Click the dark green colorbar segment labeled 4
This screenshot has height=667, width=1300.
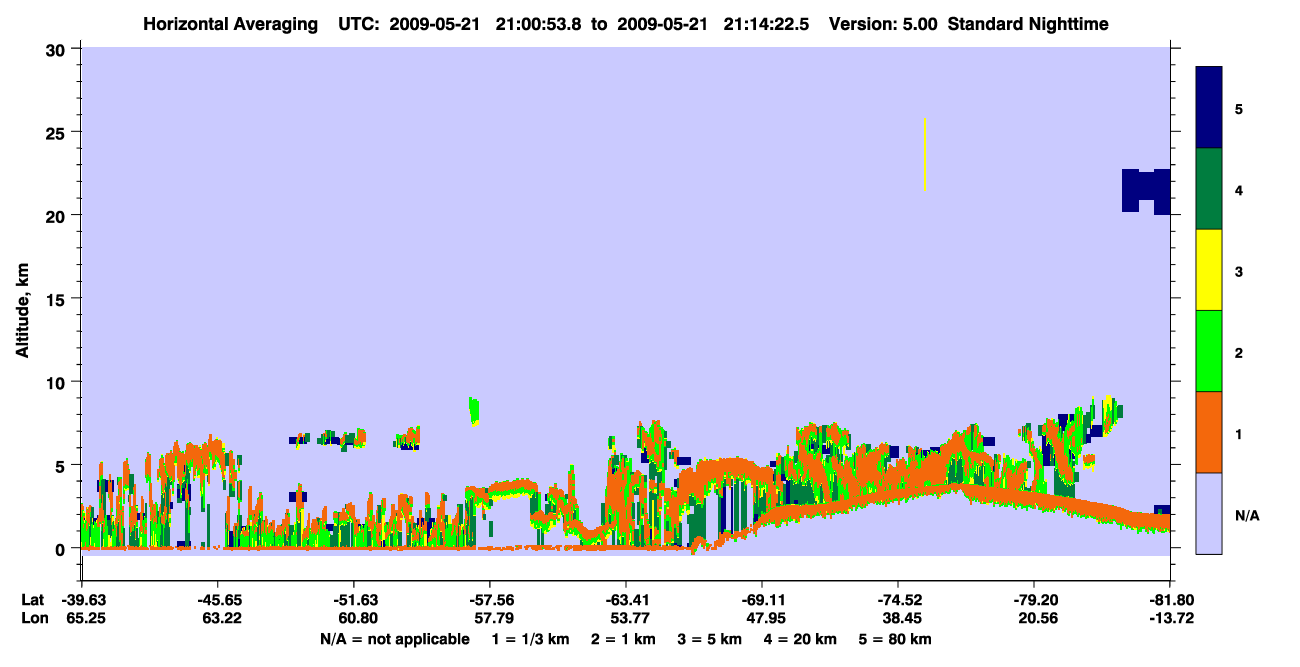pos(1209,189)
